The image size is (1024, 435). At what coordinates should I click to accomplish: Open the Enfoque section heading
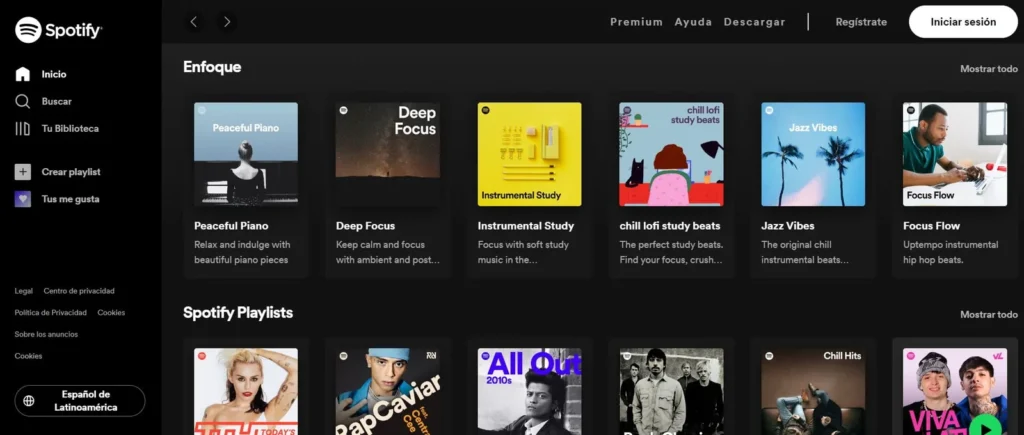(x=212, y=67)
